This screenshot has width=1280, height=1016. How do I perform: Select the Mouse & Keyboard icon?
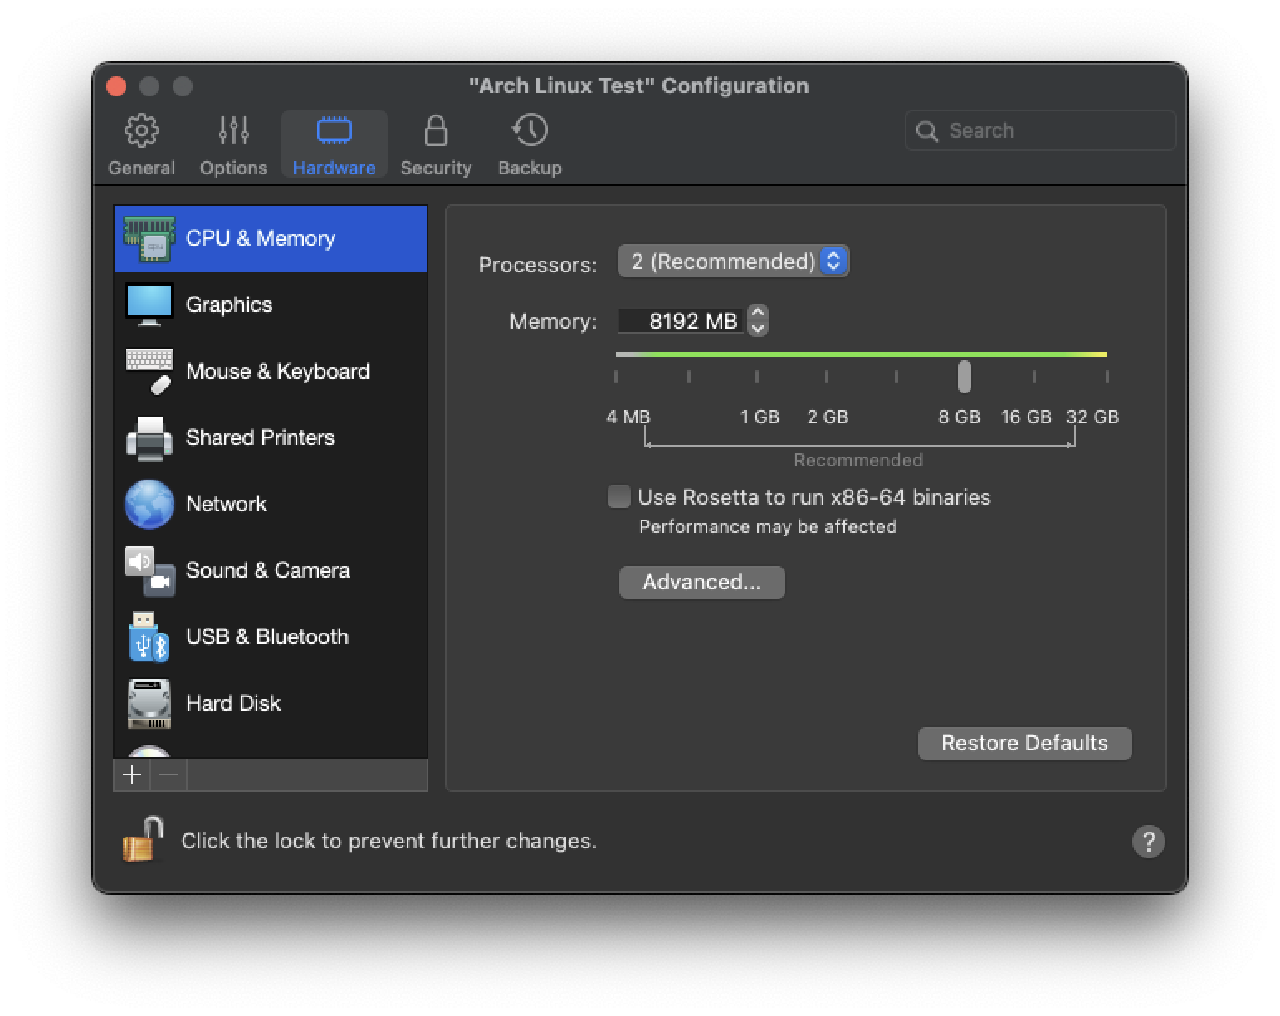tap(149, 371)
